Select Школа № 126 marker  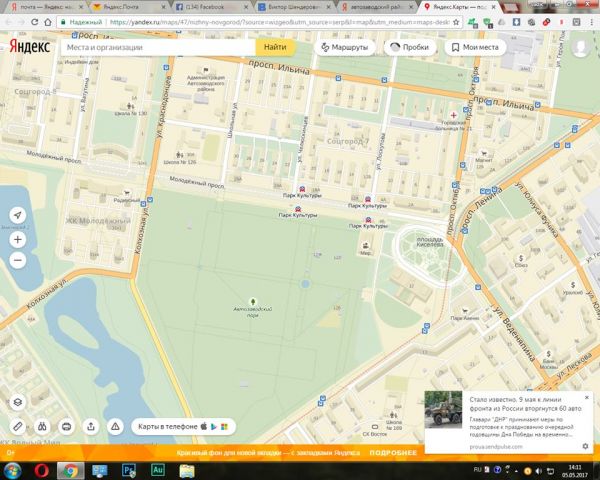(x=179, y=155)
